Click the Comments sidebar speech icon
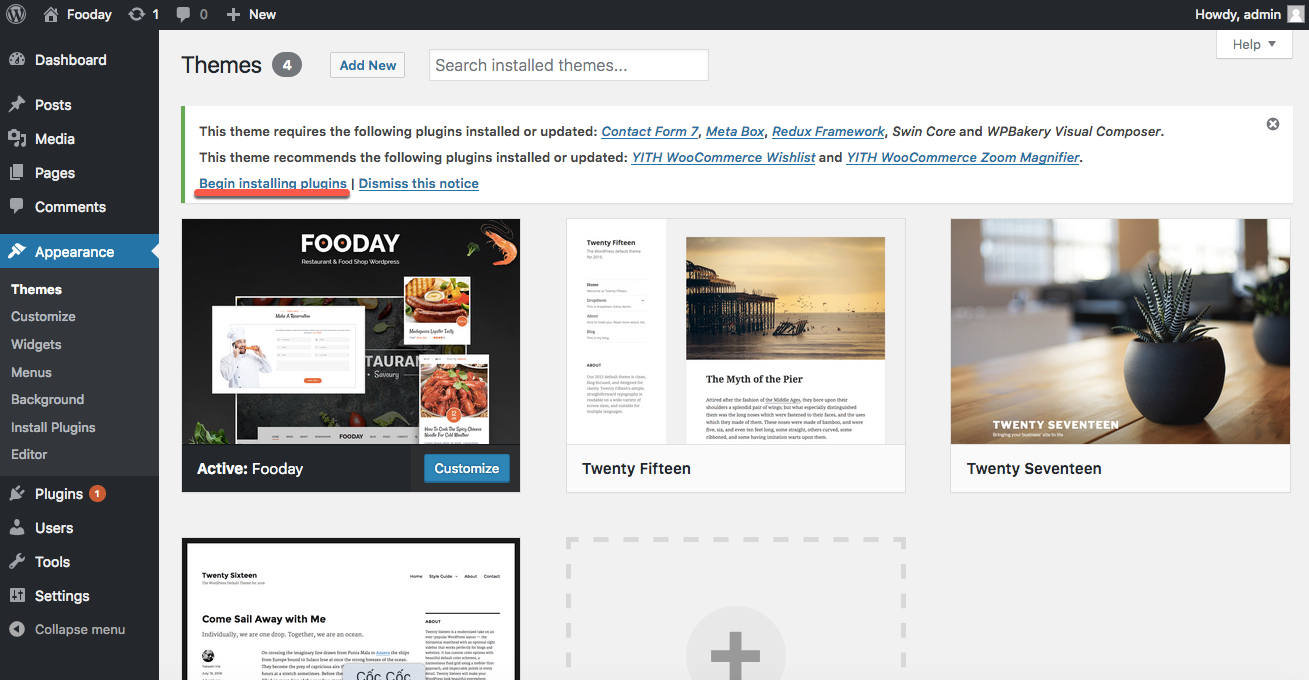The height and width of the screenshot is (680, 1309). [17, 207]
